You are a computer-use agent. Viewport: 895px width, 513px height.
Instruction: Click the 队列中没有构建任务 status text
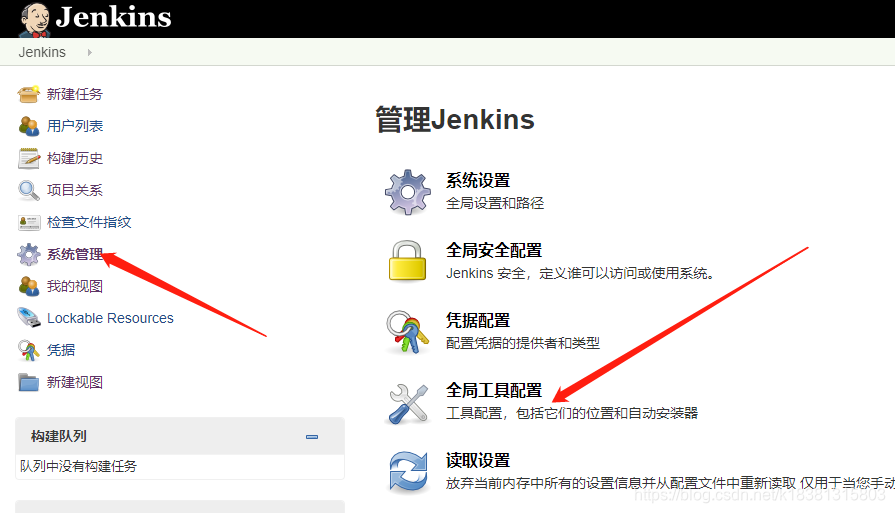(x=78, y=466)
